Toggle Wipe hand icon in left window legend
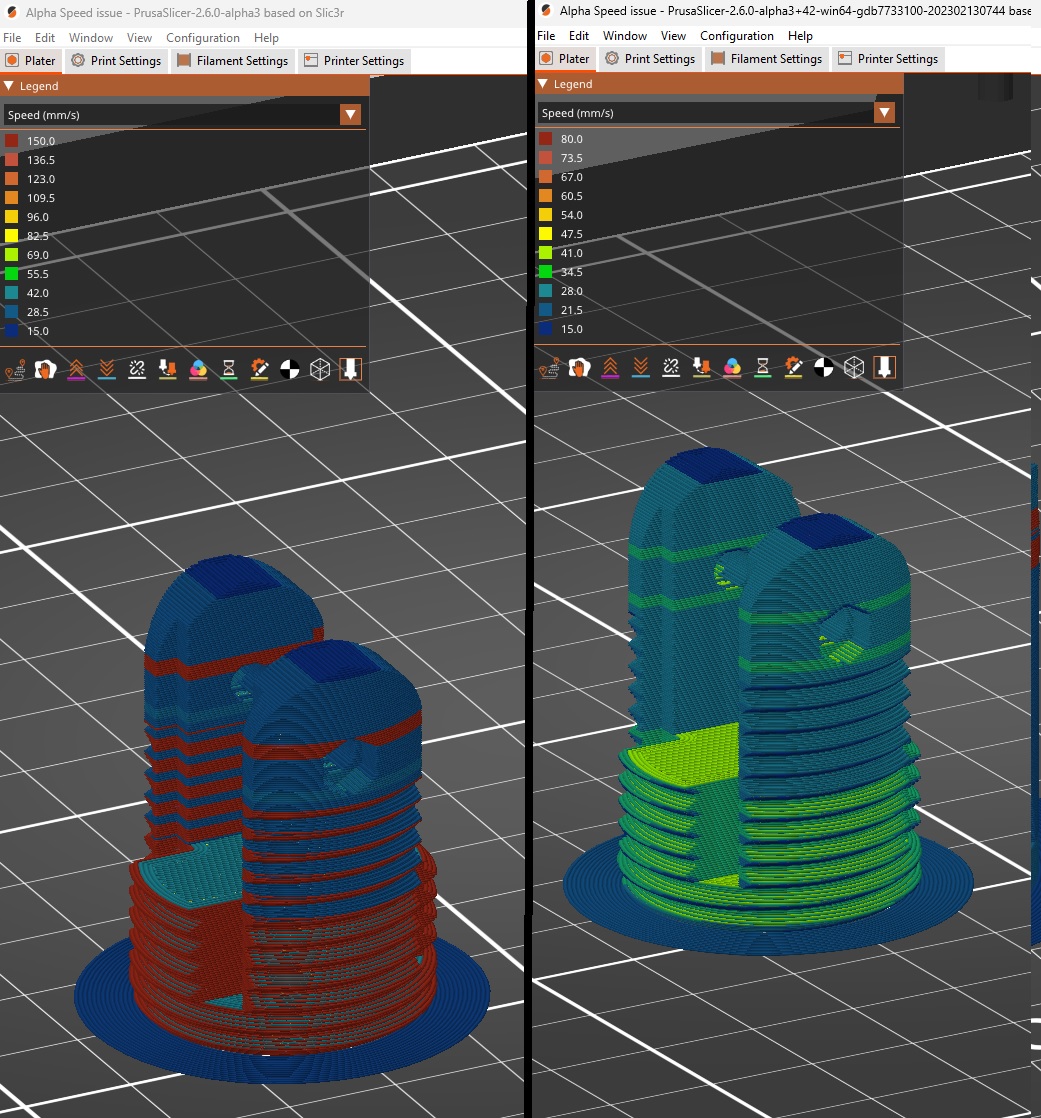1041x1118 pixels. (46, 369)
